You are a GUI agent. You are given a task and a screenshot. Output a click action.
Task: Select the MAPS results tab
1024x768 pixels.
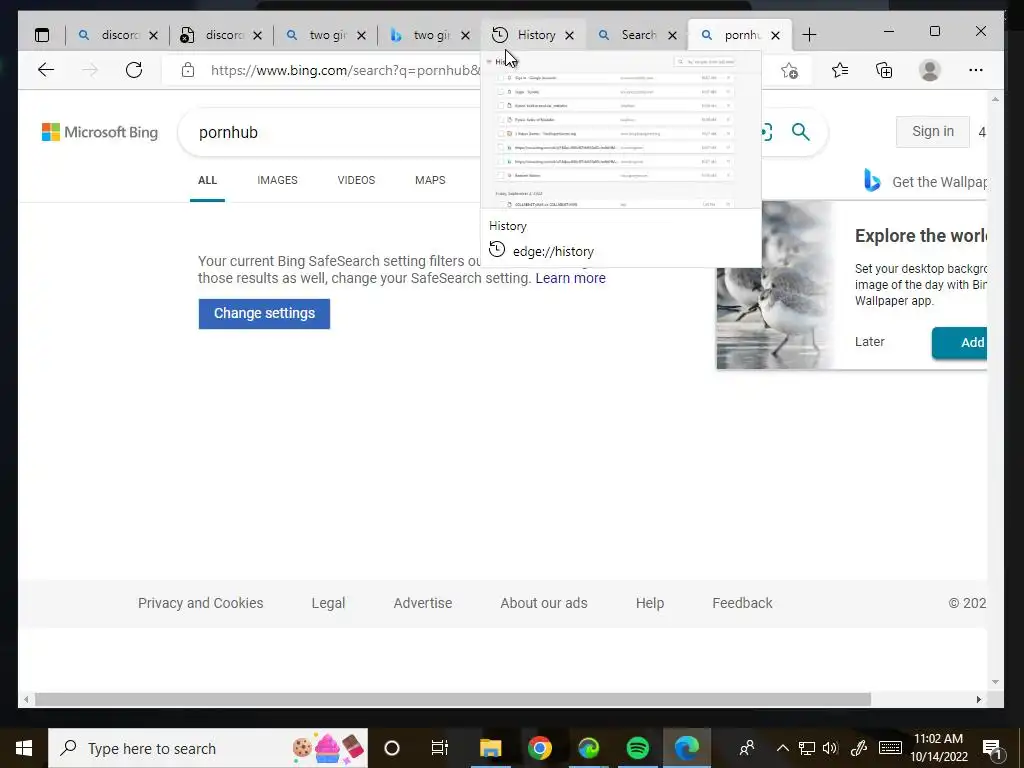[x=430, y=180]
